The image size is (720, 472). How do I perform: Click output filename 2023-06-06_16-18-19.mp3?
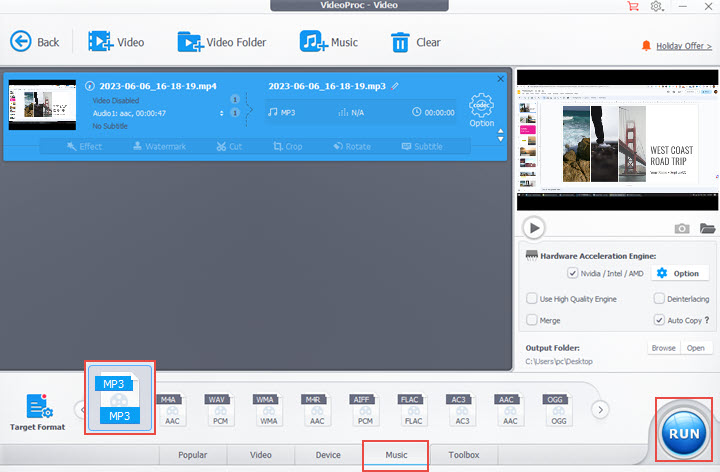(x=327, y=86)
